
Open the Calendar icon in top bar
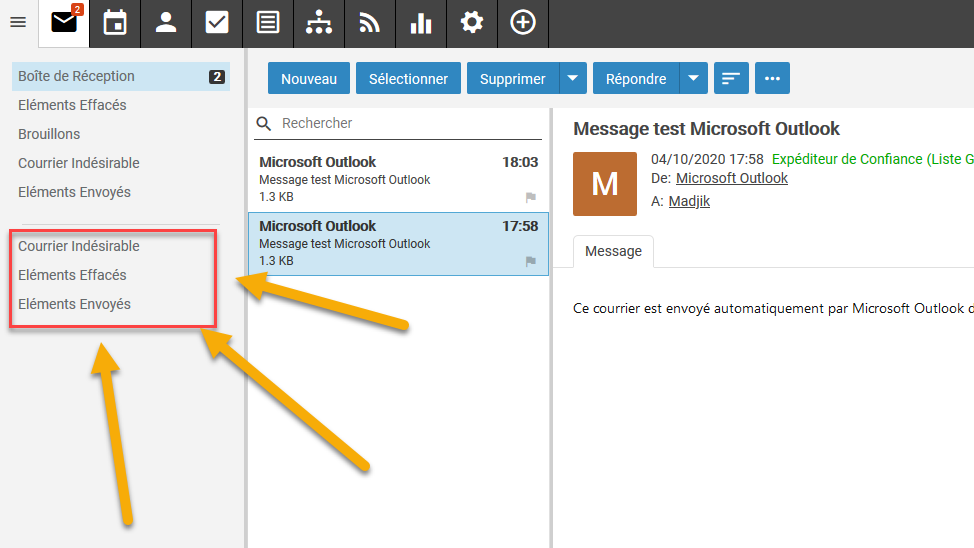tap(115, 23)
